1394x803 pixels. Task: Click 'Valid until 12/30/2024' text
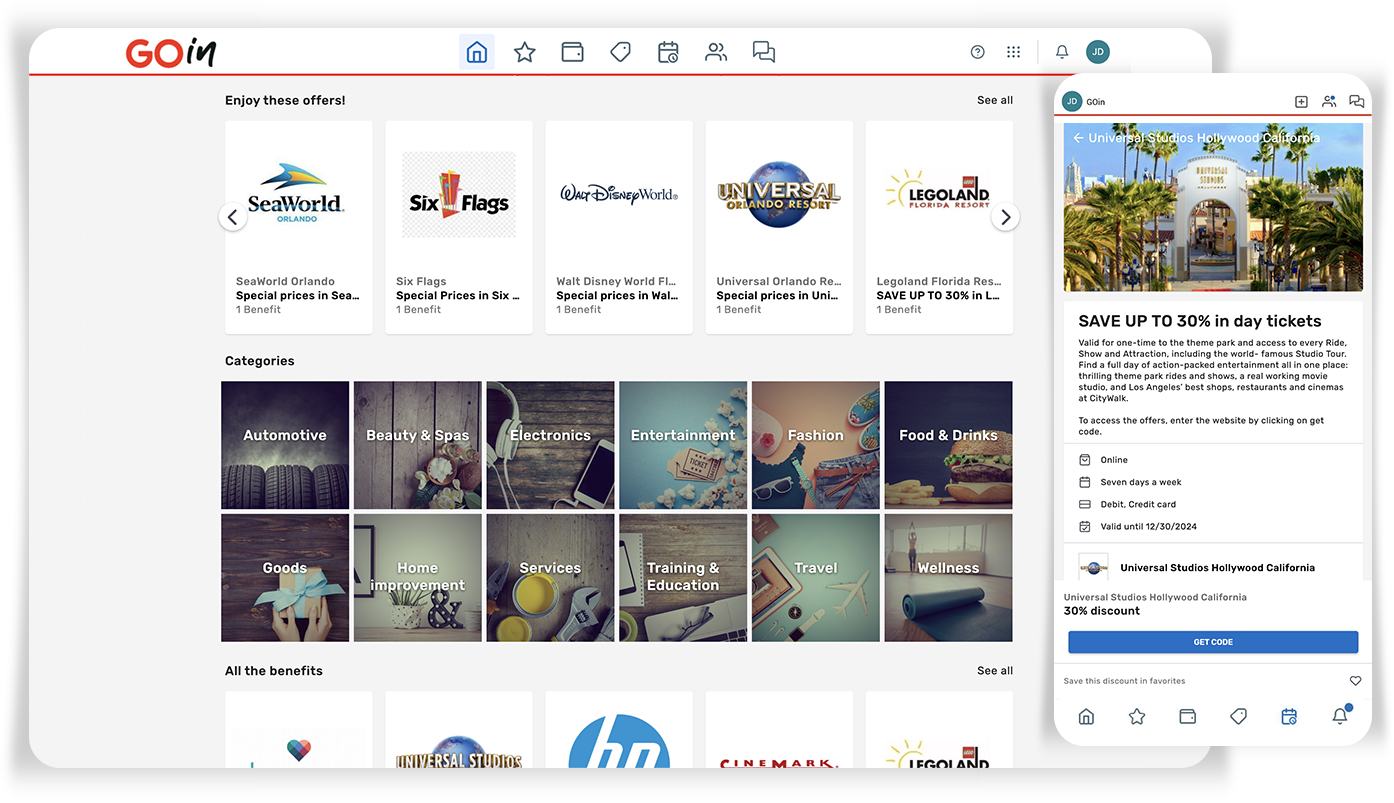coord(1148,527)
